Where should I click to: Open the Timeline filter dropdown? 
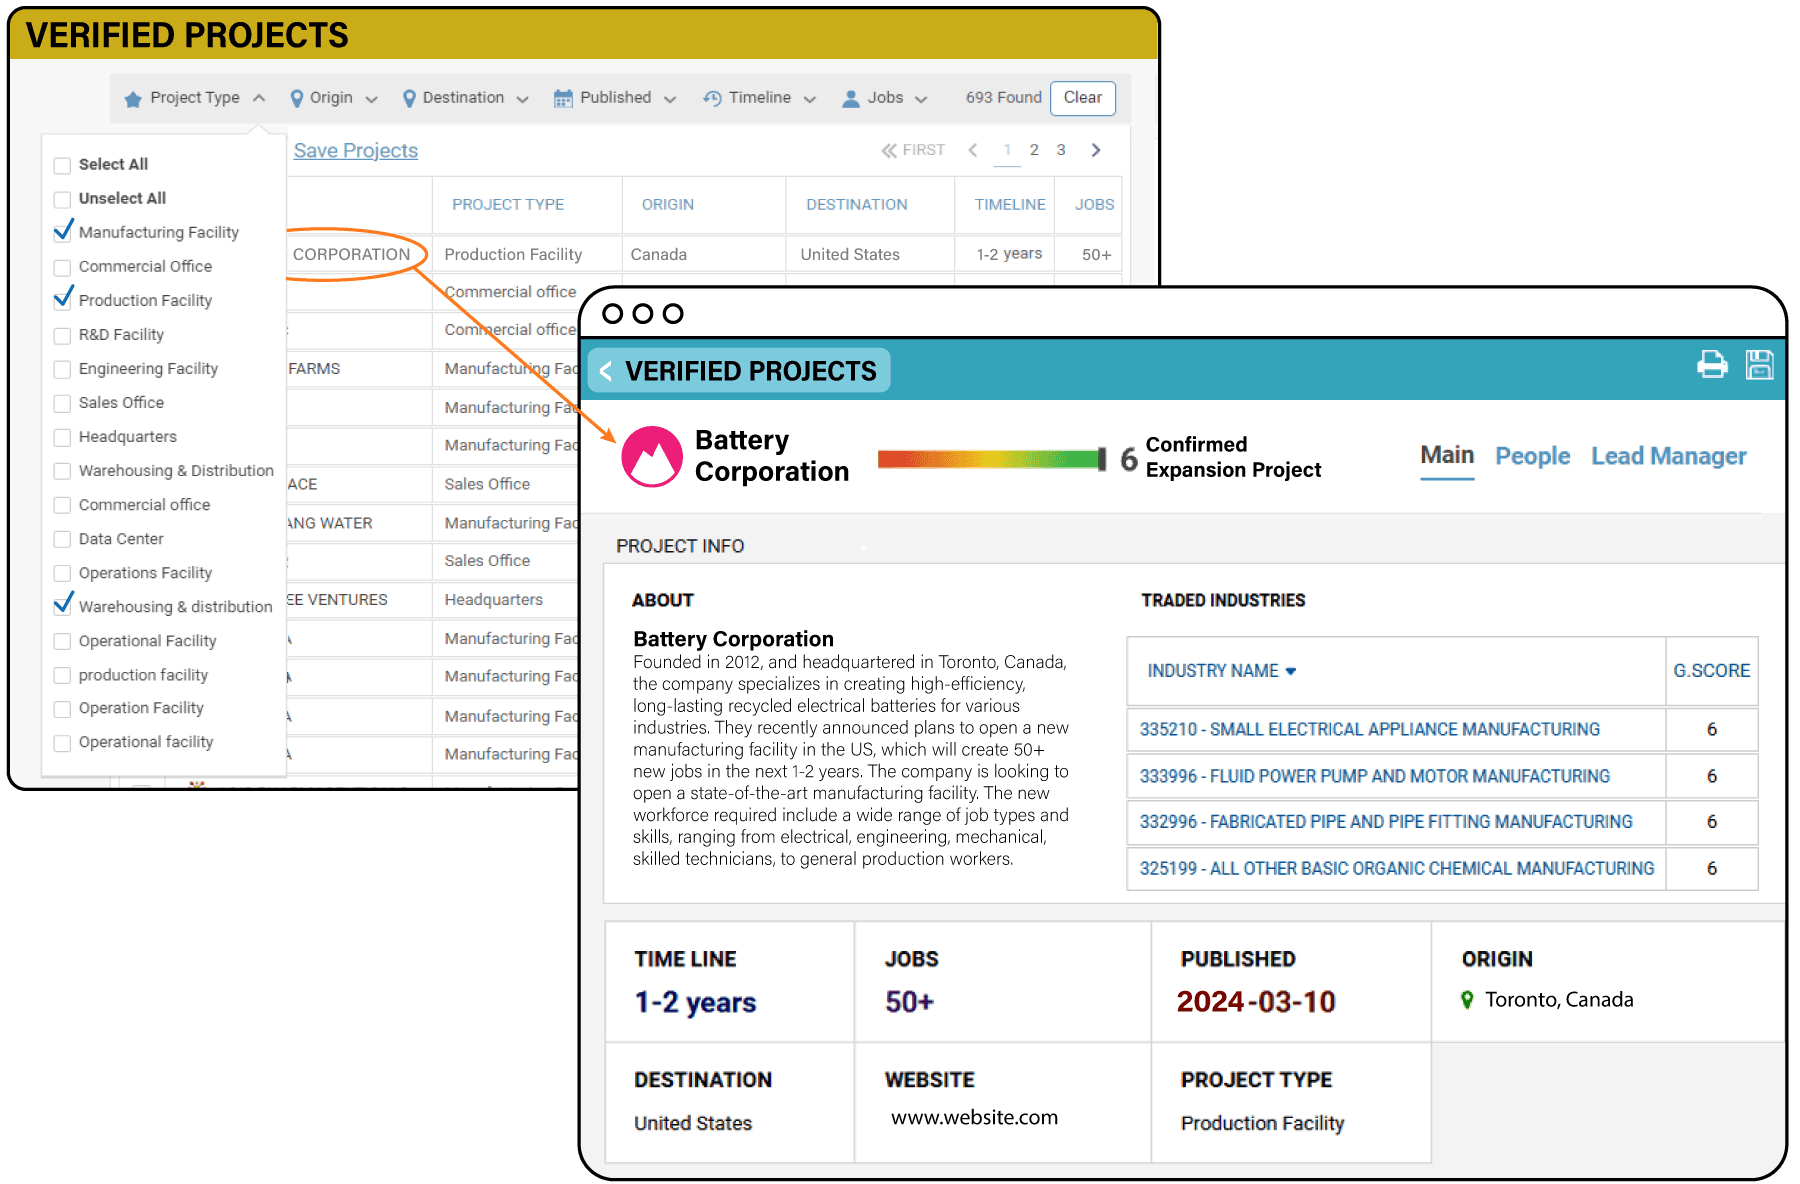[760, 98]
